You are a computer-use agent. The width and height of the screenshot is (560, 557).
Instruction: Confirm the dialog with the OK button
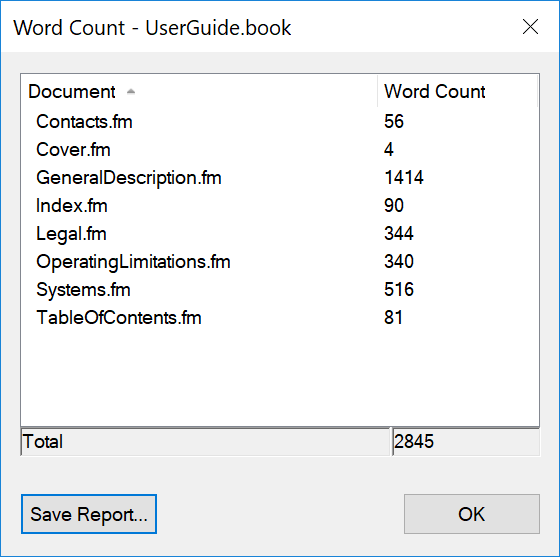coord(472,514)
